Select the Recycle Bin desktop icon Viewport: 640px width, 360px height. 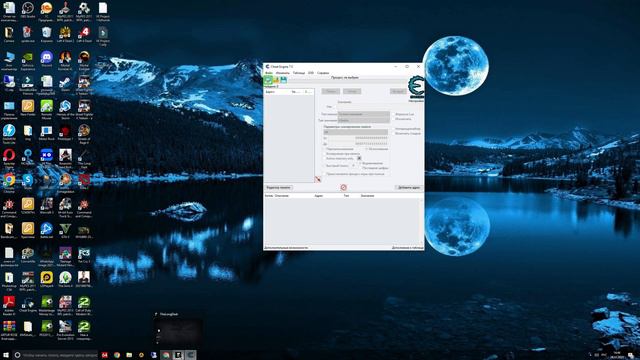click(x=47, y=33)
